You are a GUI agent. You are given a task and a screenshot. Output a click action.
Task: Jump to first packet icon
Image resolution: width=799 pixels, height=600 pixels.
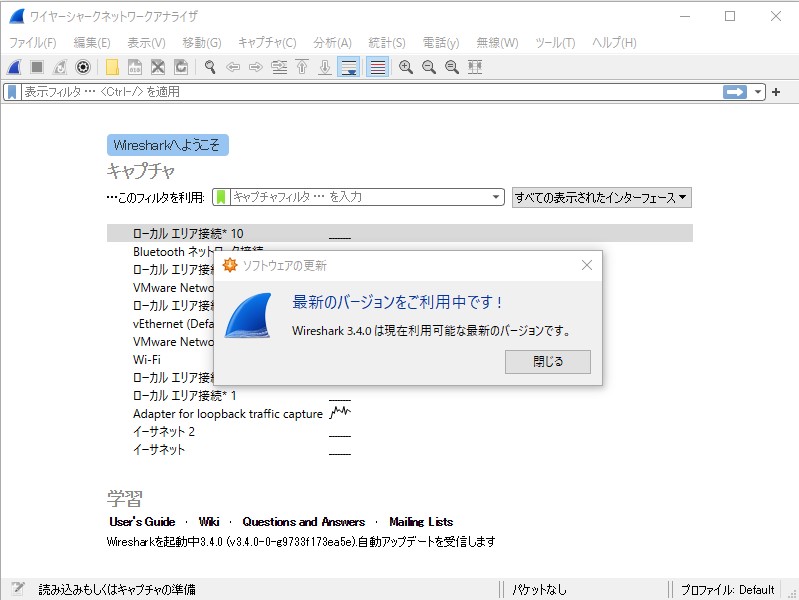302,67
